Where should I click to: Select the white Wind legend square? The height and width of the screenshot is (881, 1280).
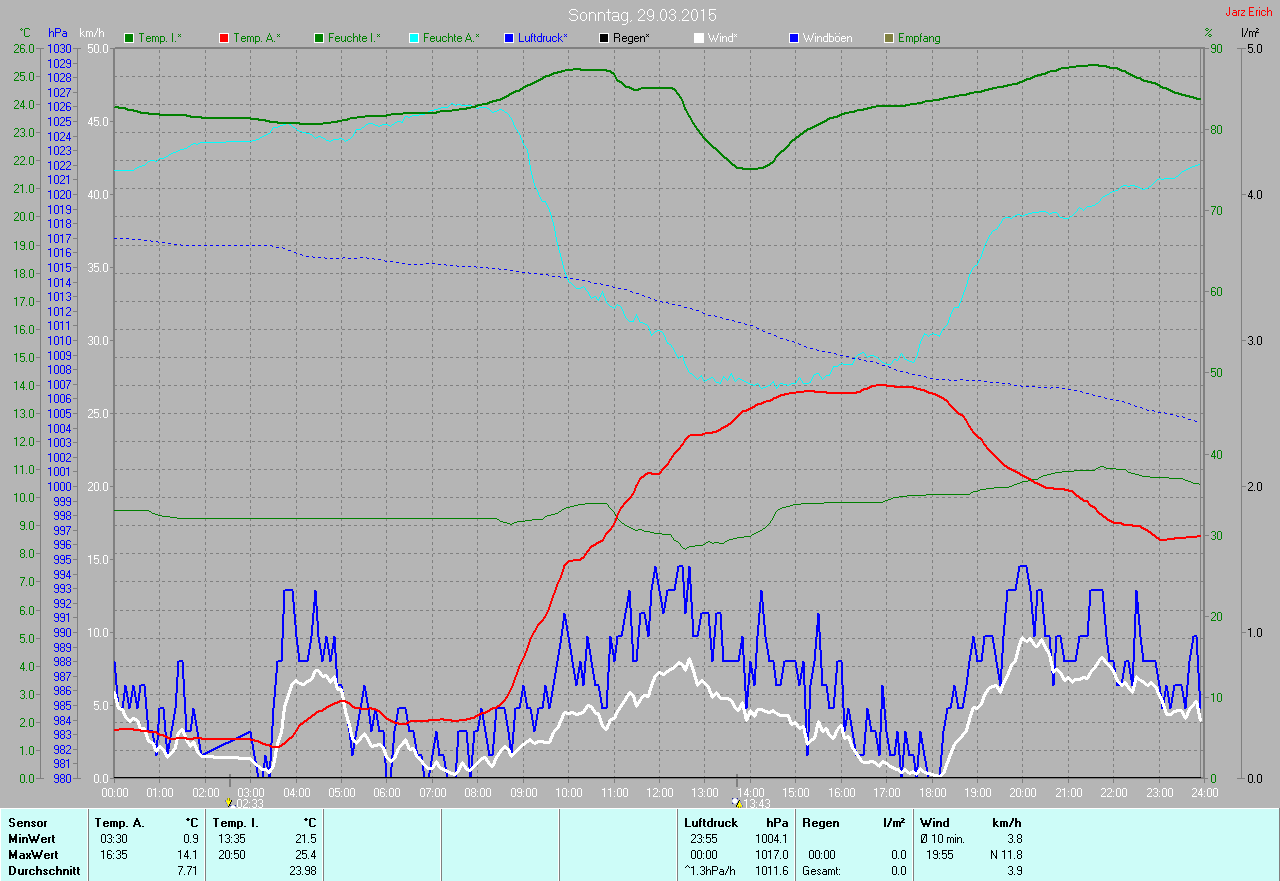pos(699,38)
